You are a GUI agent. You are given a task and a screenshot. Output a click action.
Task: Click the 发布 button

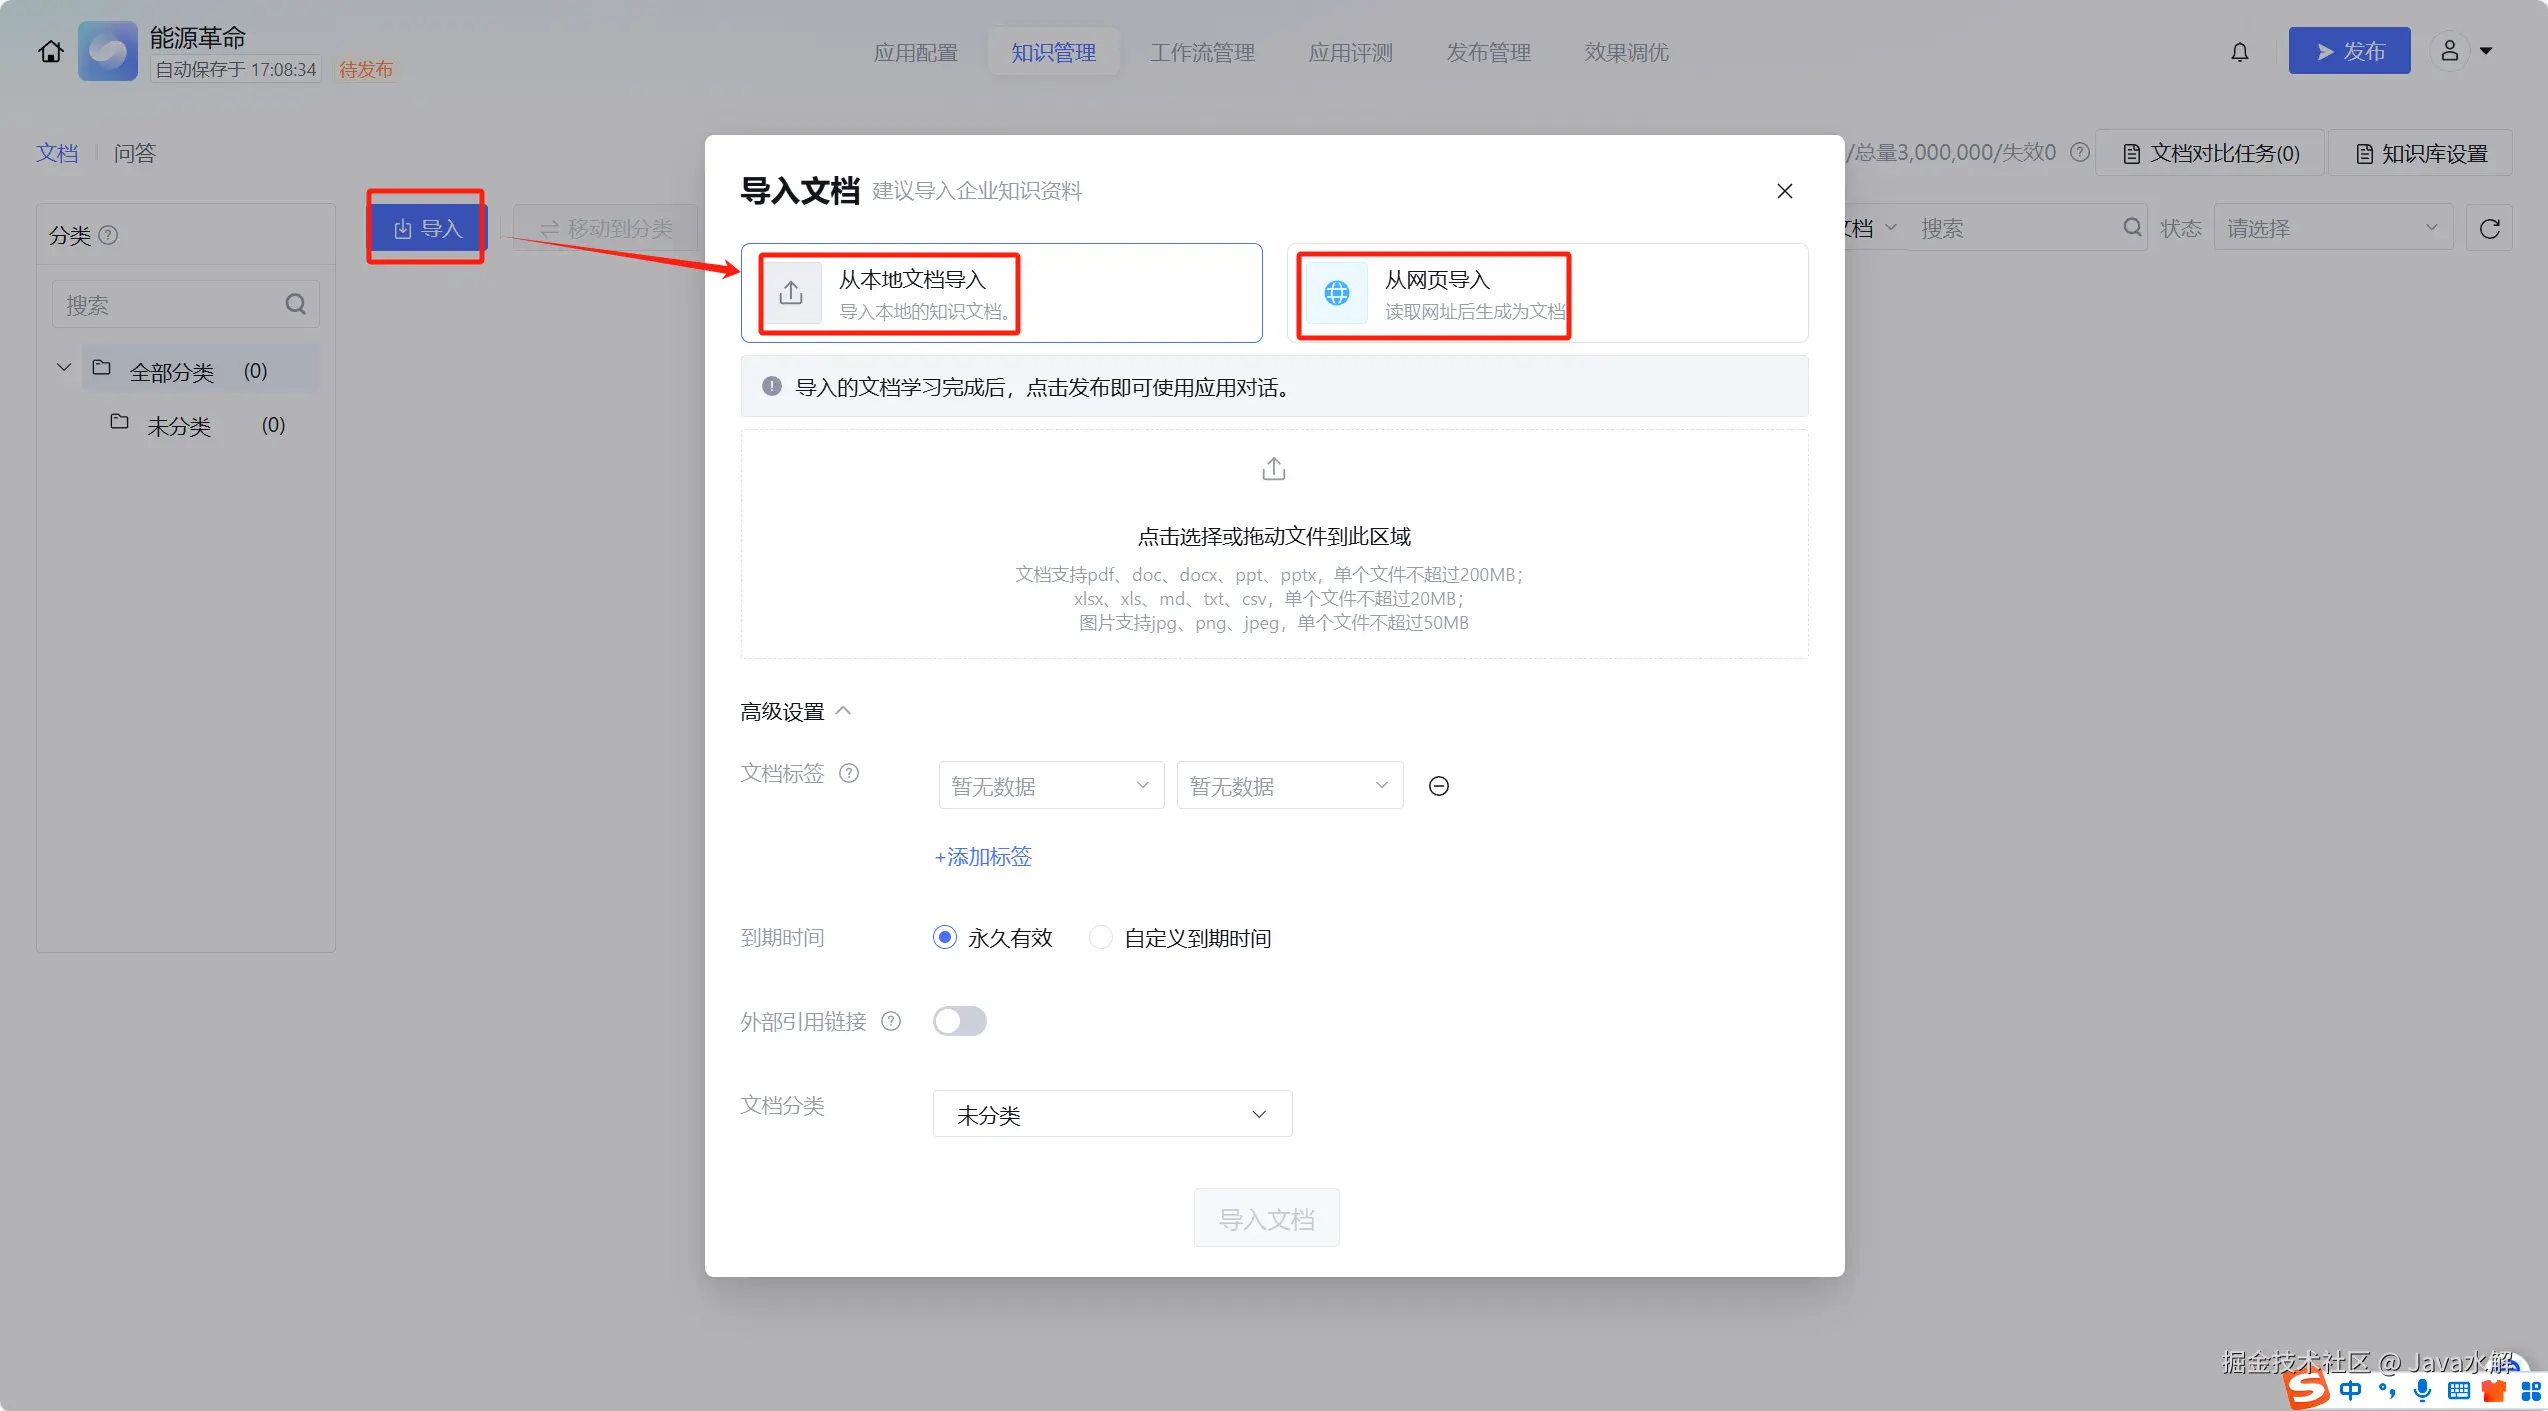2349,51
